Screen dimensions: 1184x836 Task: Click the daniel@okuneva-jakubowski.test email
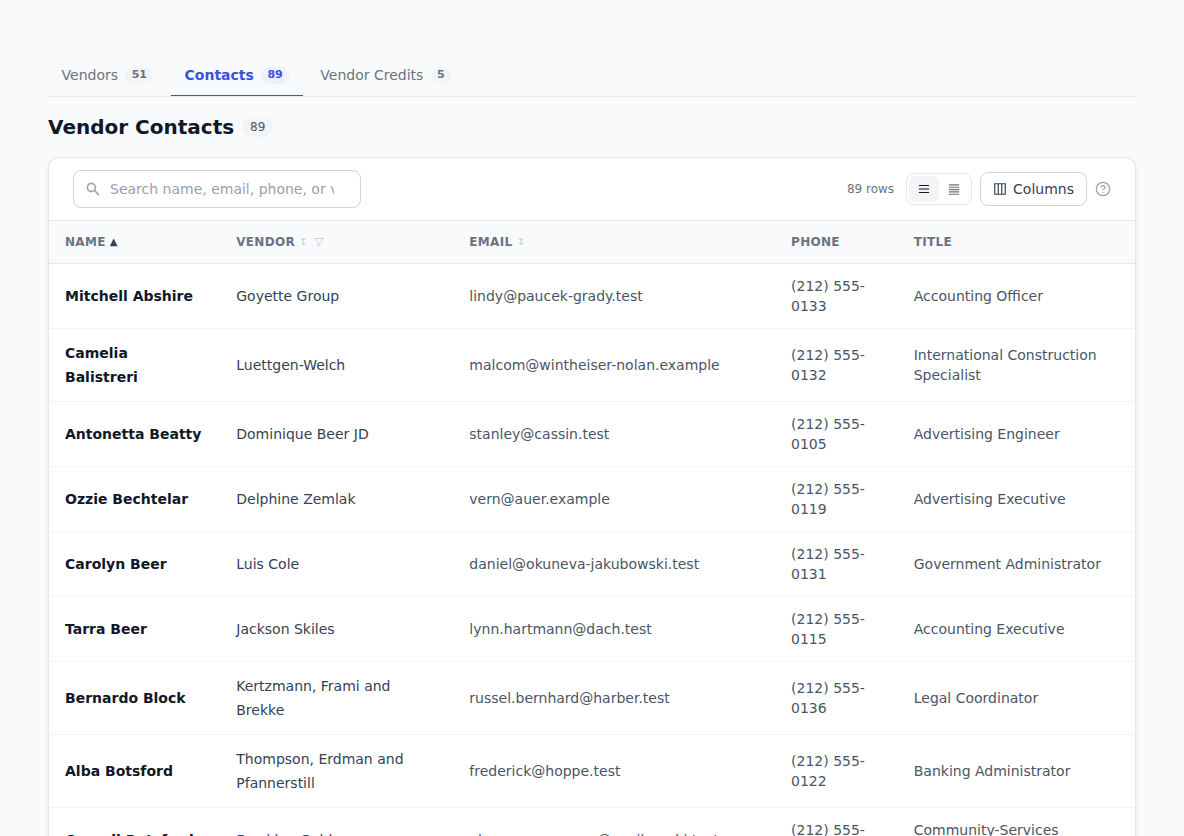(x=584, y=564)
